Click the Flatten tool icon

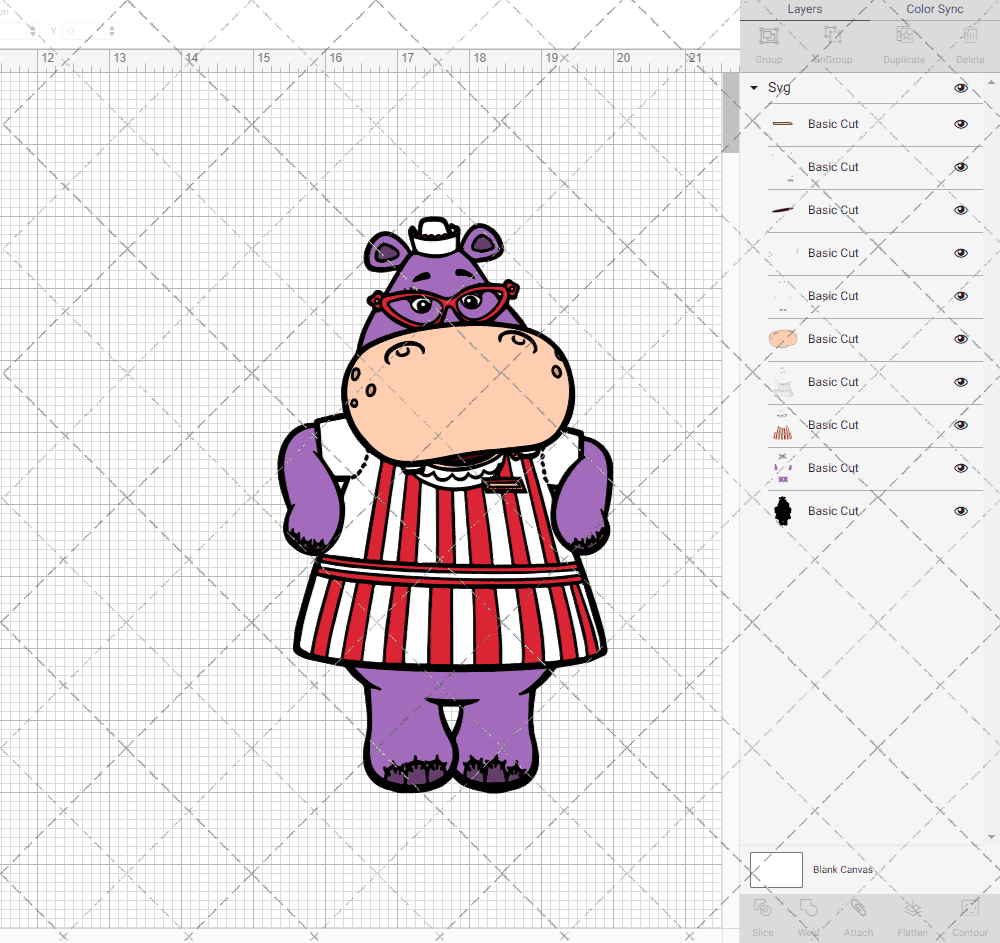coord(912,907)
